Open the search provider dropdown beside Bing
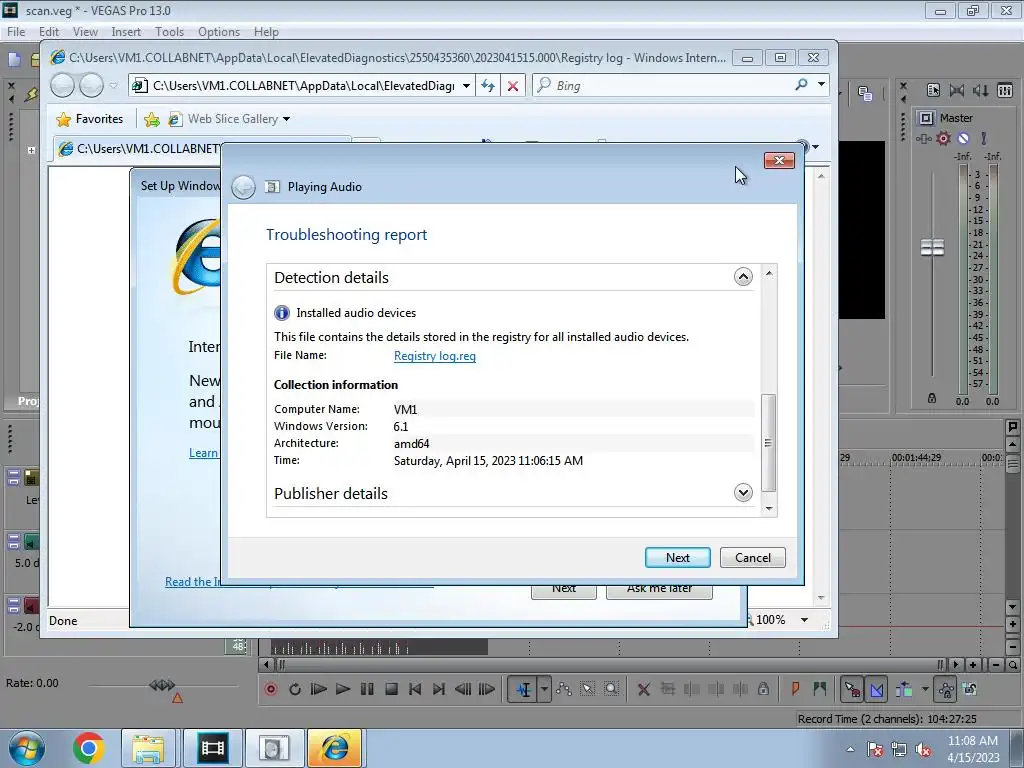Image resolution: width=1024 pixels, height=768 pixels. [821, 84]
